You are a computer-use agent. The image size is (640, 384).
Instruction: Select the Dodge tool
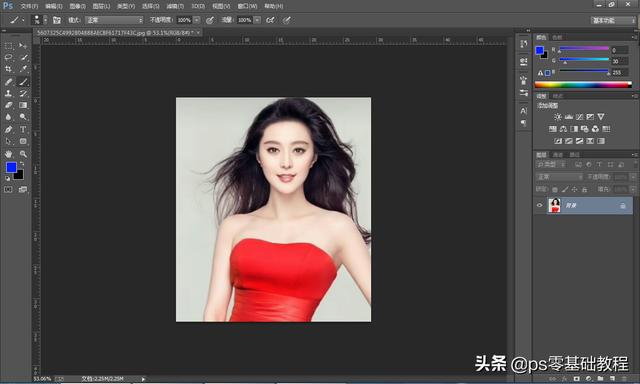[23, 117]
